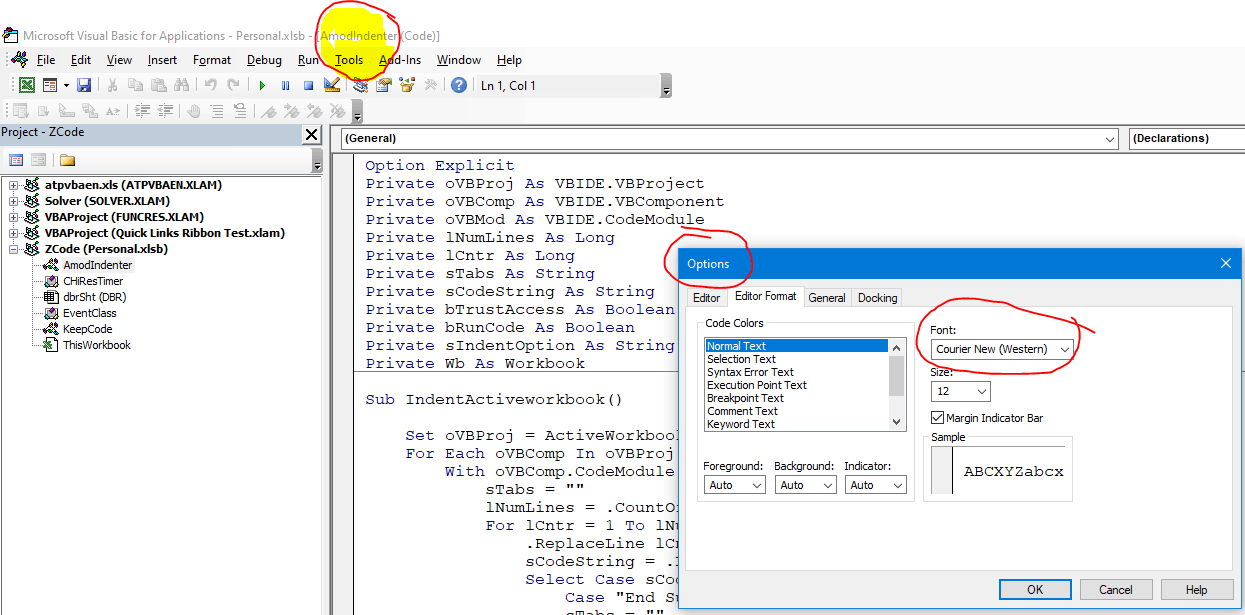Collapse the ZCode (Personal.xlsb) node
The height and width of the screenshot is (615, 1245).
coord(13,249)
